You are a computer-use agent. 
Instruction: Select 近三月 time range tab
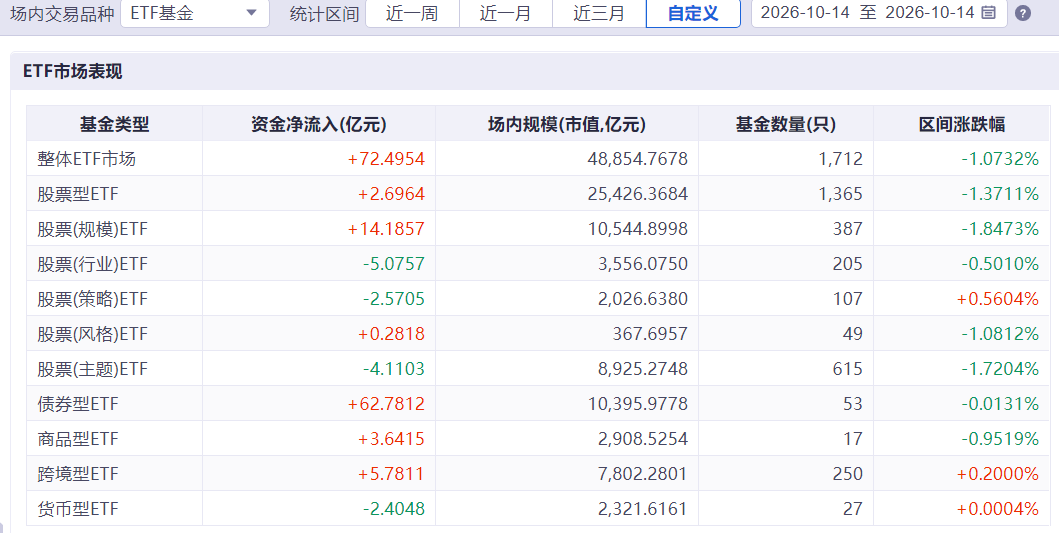coord(599,13)
